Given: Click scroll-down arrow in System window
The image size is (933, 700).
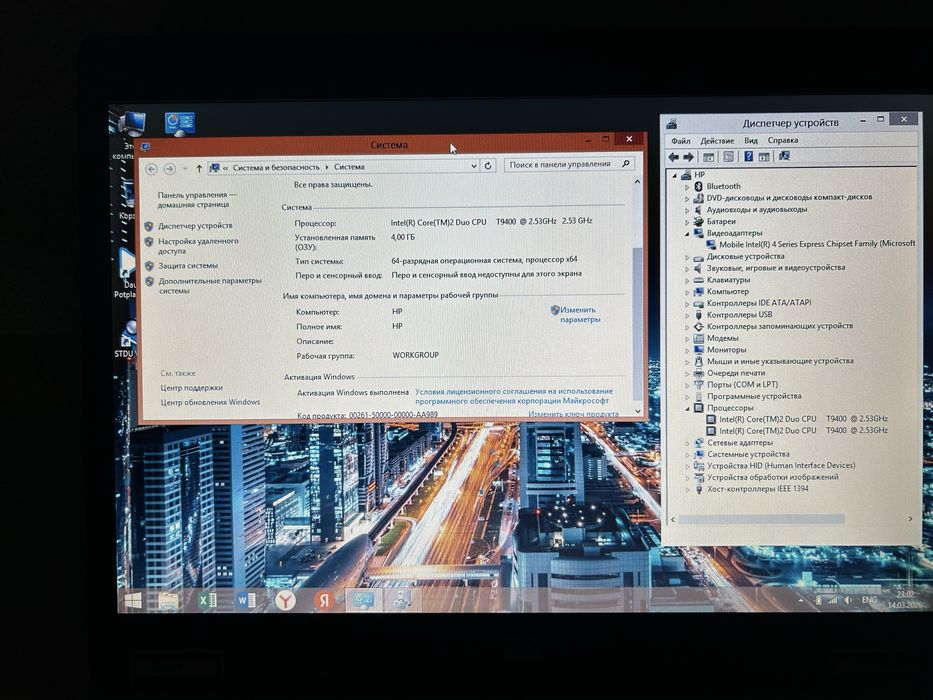Looking at the screenshot, I should 638,411.
